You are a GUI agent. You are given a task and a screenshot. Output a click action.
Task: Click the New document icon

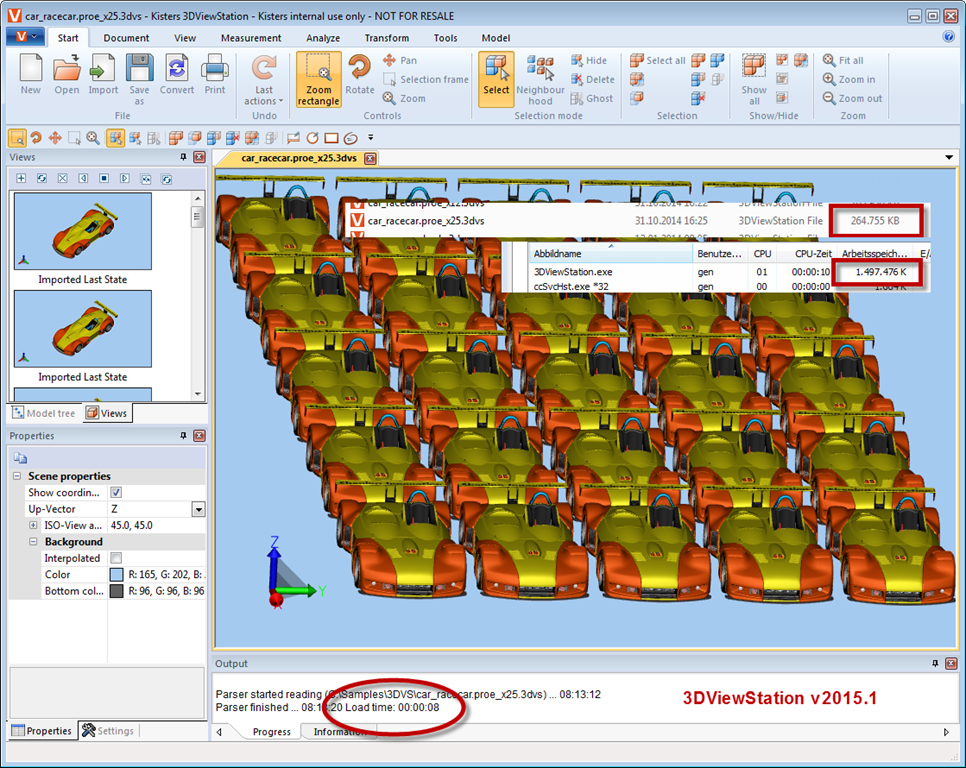[30, 74]
